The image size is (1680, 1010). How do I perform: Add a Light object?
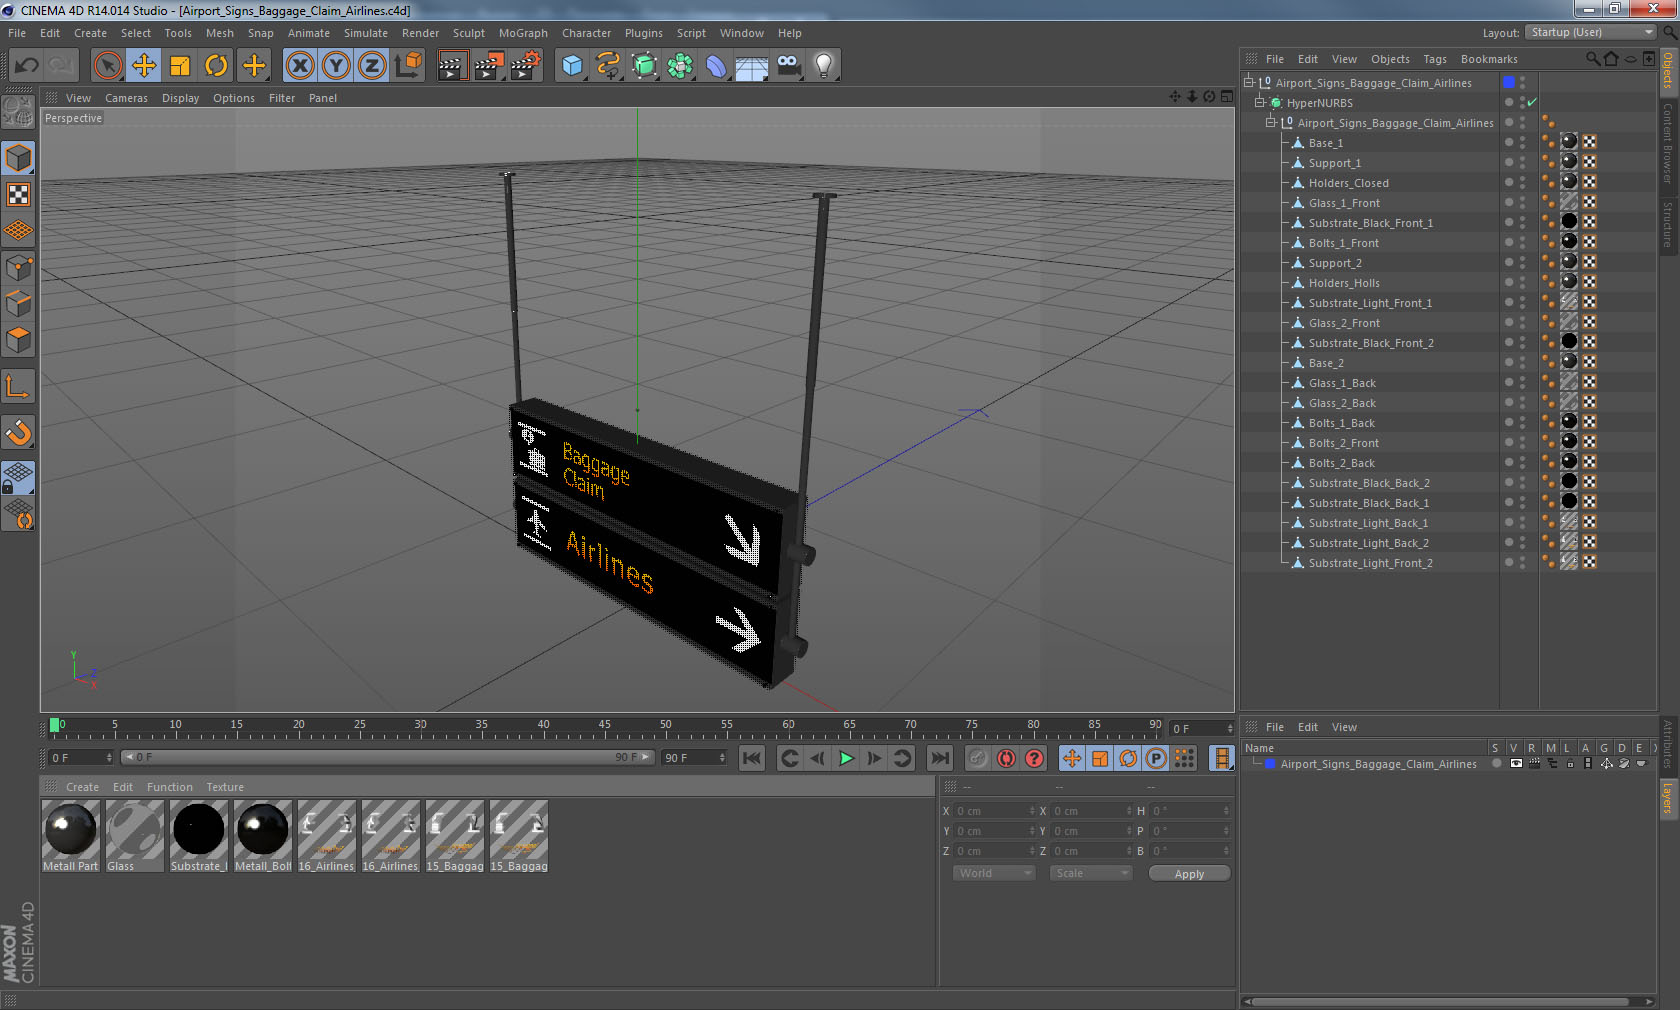824,66
